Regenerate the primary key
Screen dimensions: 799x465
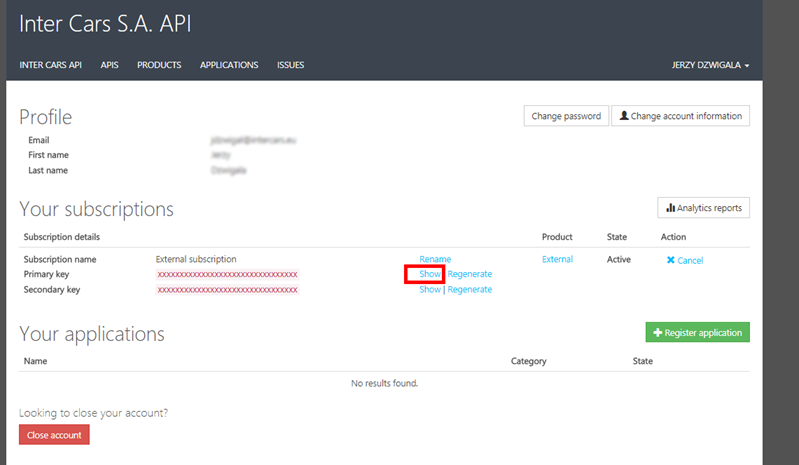(x=470, y=274)
